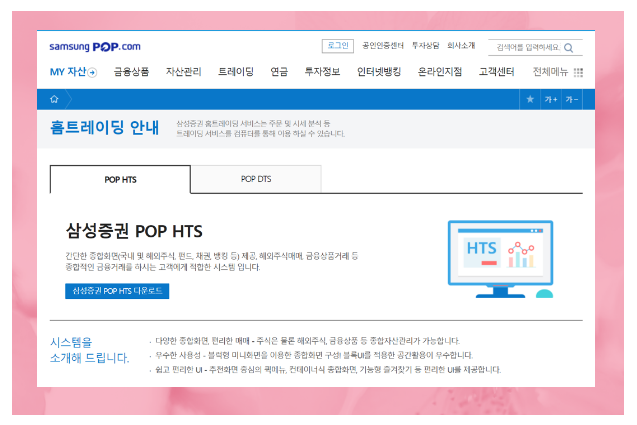The height and width of the screenshot is (425, 637).
Task: Click the search magnifier icon
Action: point(569,48)
